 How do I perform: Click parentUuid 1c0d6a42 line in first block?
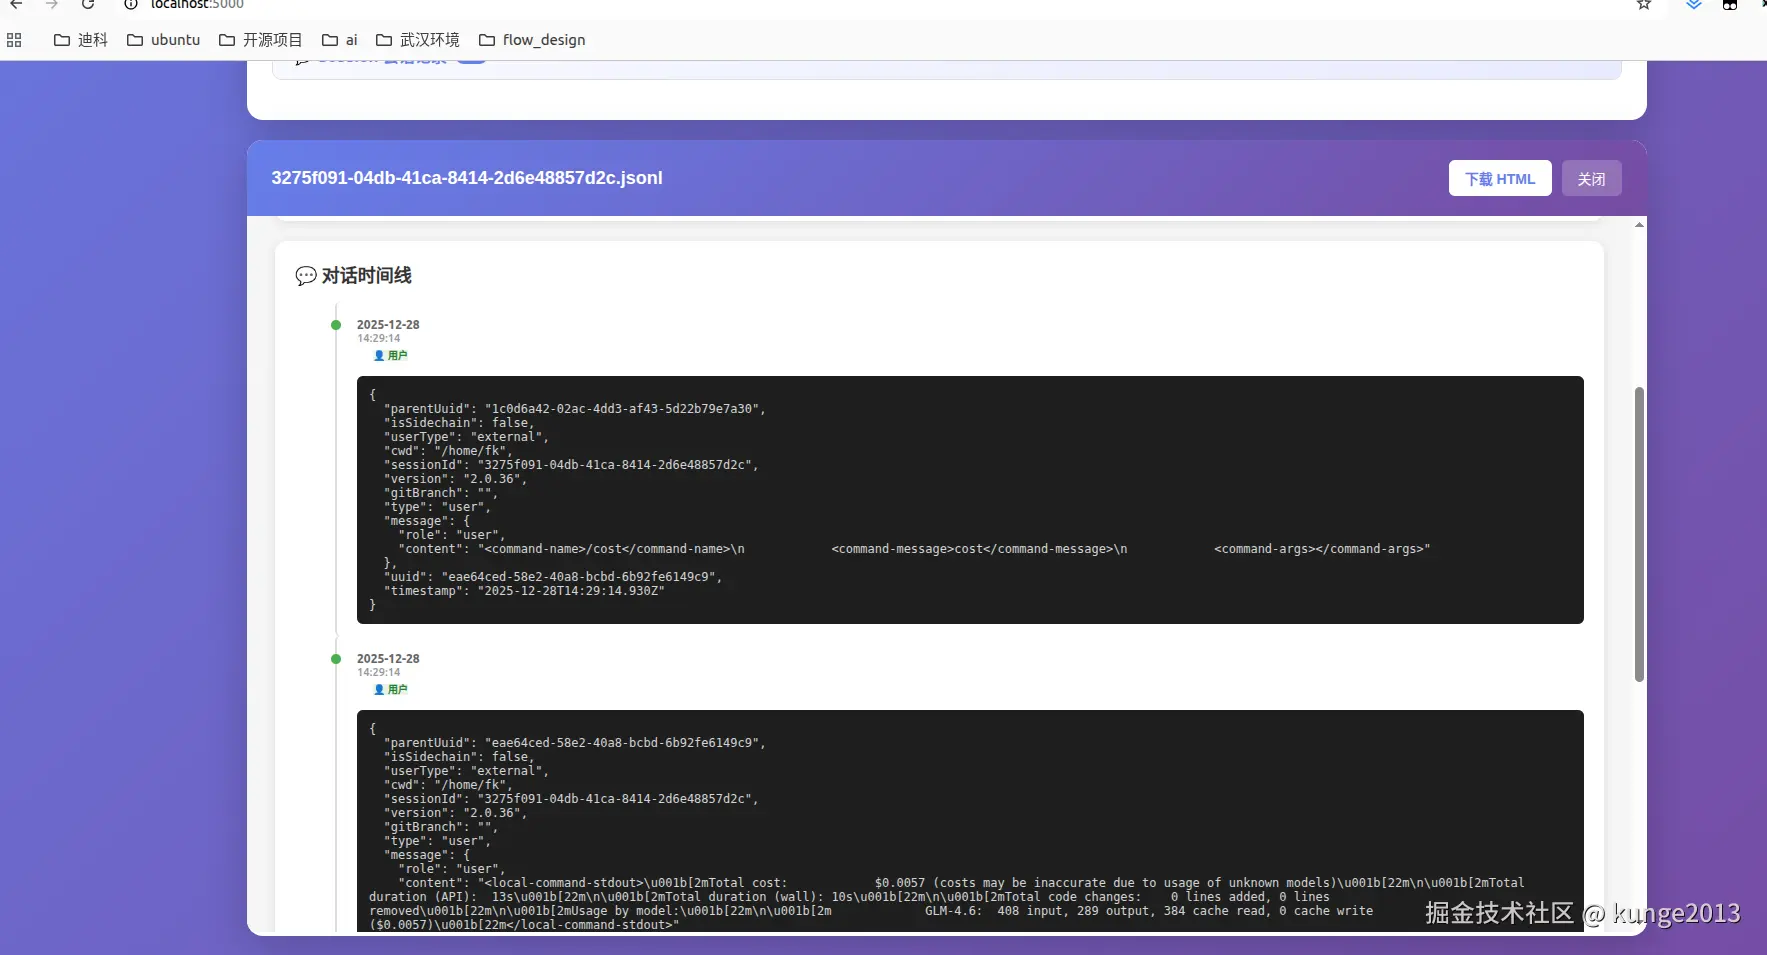click(x=575, y=409)
